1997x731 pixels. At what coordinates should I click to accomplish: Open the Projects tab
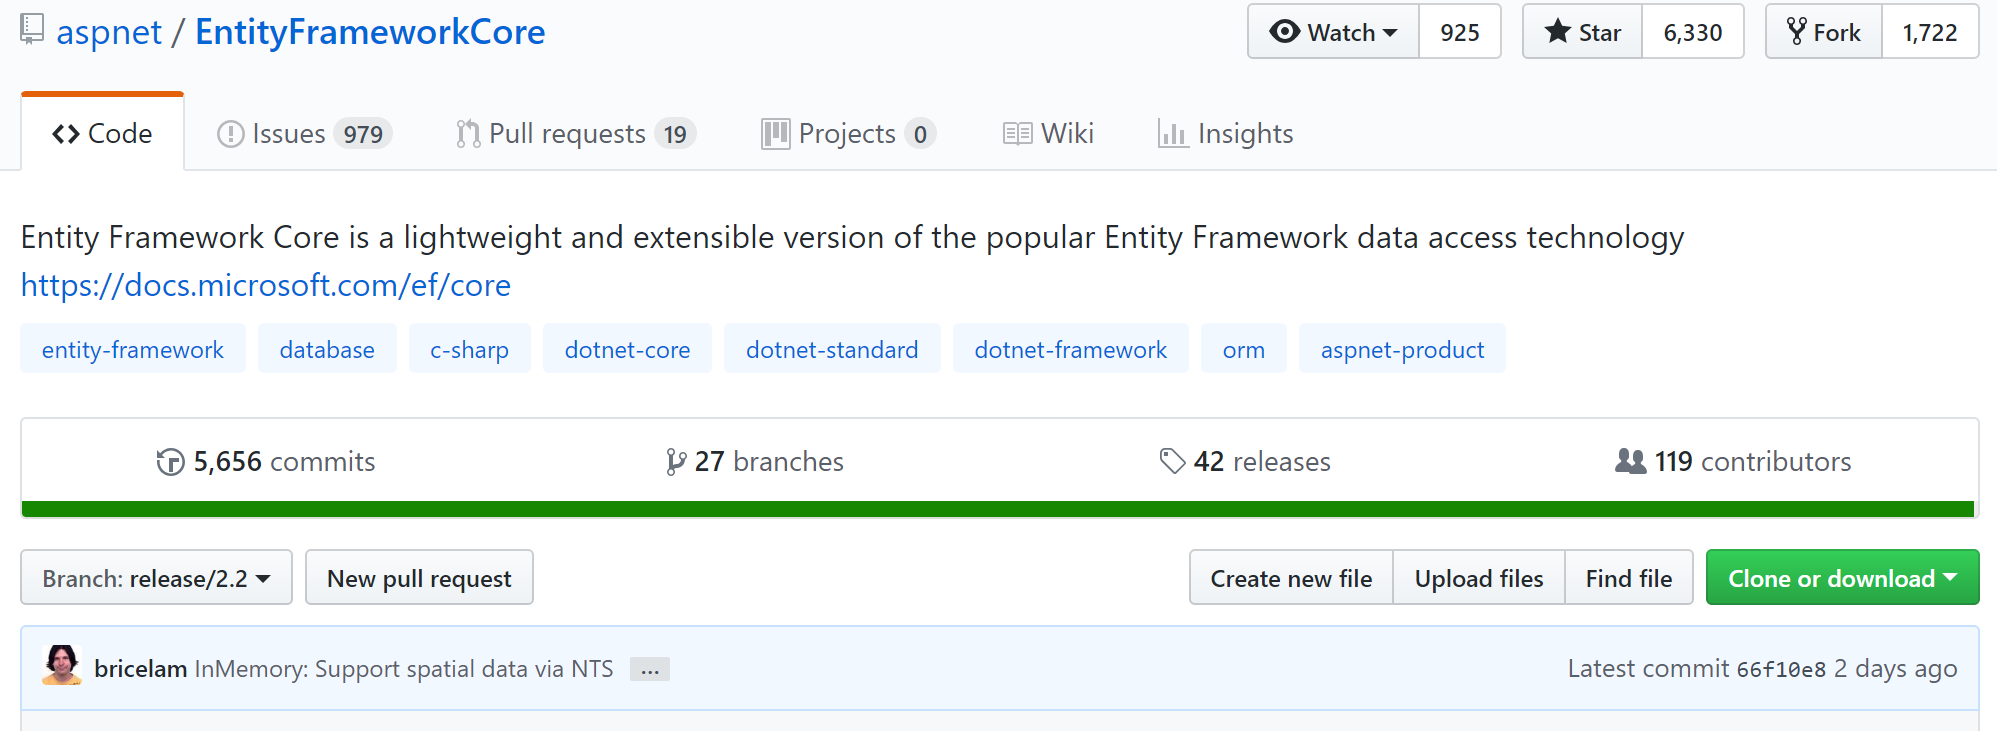[848, 134]
